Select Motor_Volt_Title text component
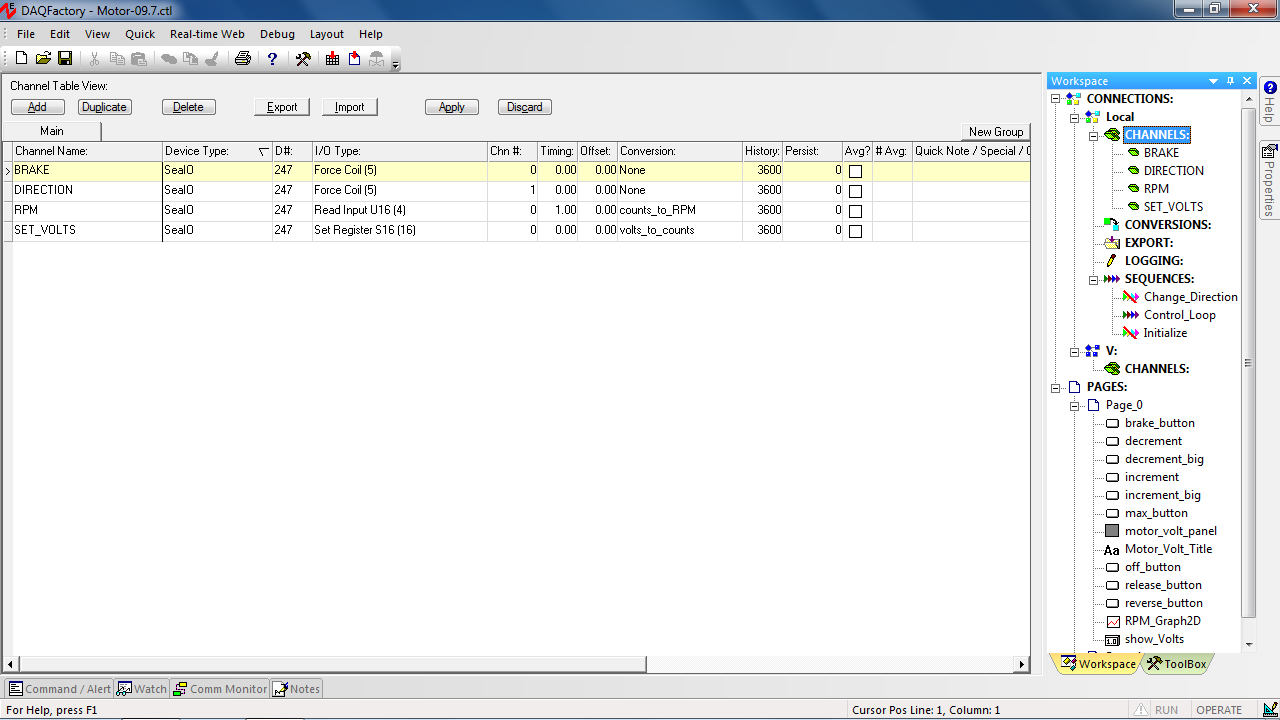 (1167, 549)
